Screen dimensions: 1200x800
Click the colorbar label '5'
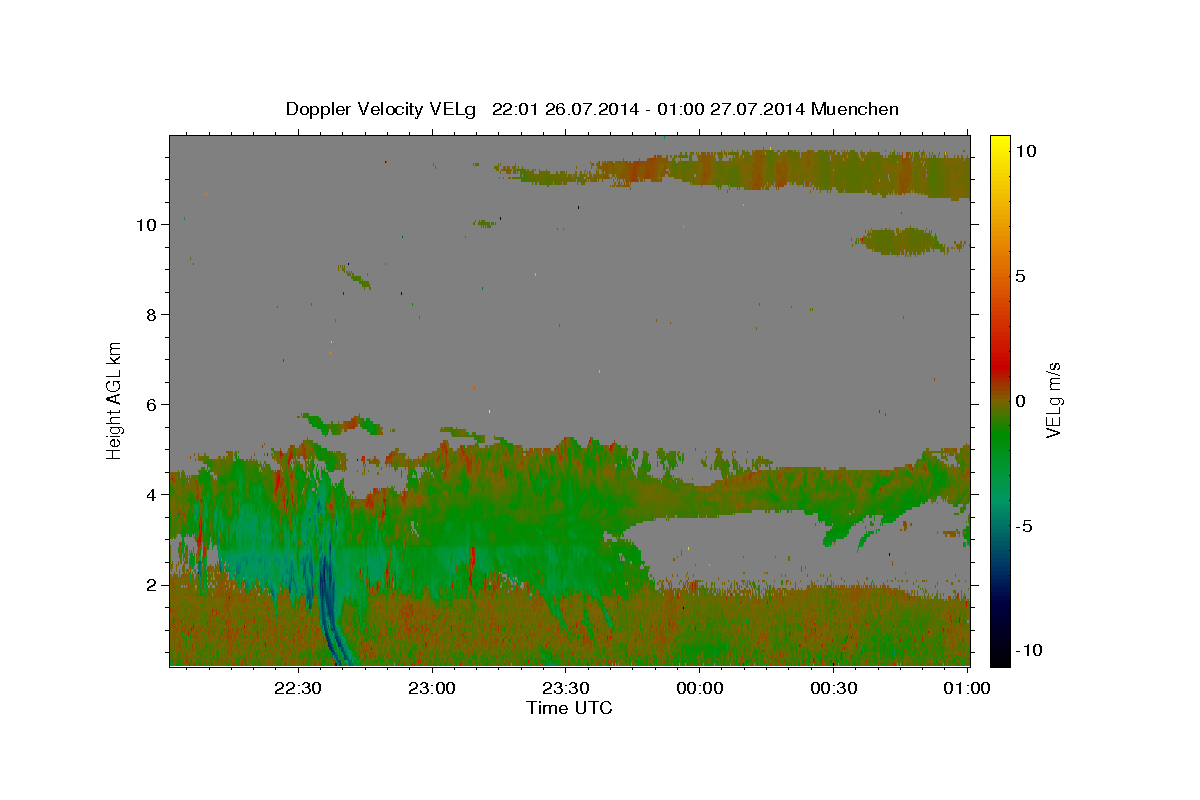(1020, 276)
